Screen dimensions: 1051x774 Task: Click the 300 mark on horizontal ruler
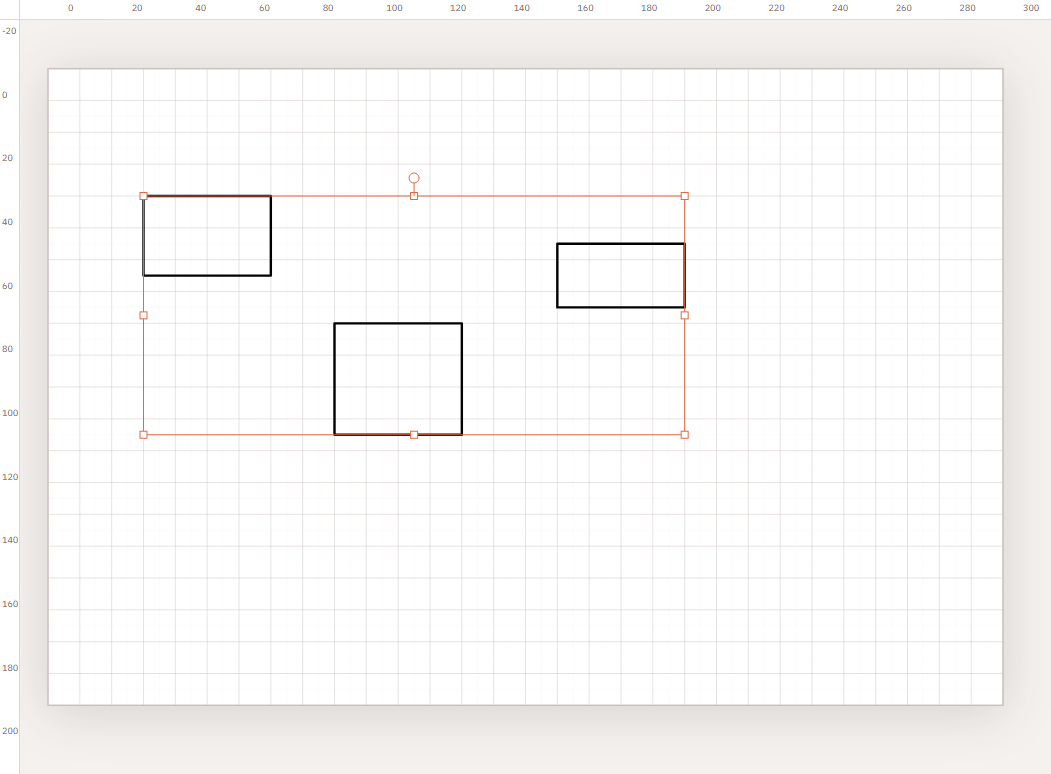(x=1031, y=8)
